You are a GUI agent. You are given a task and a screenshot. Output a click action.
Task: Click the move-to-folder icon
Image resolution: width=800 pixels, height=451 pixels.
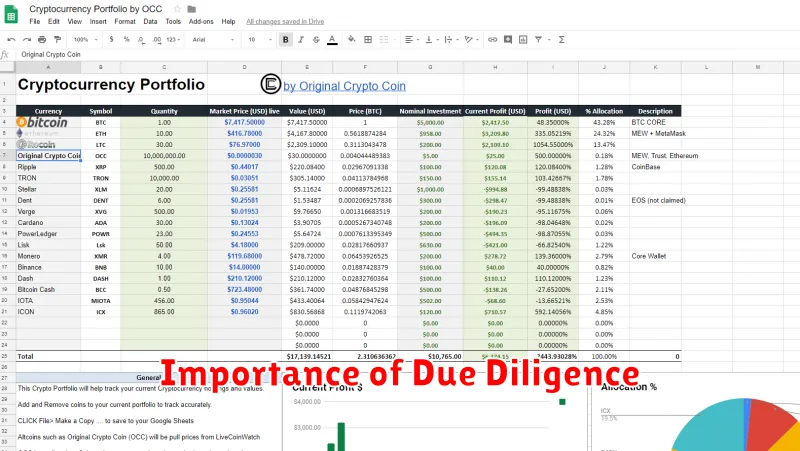tap(192, 9)
